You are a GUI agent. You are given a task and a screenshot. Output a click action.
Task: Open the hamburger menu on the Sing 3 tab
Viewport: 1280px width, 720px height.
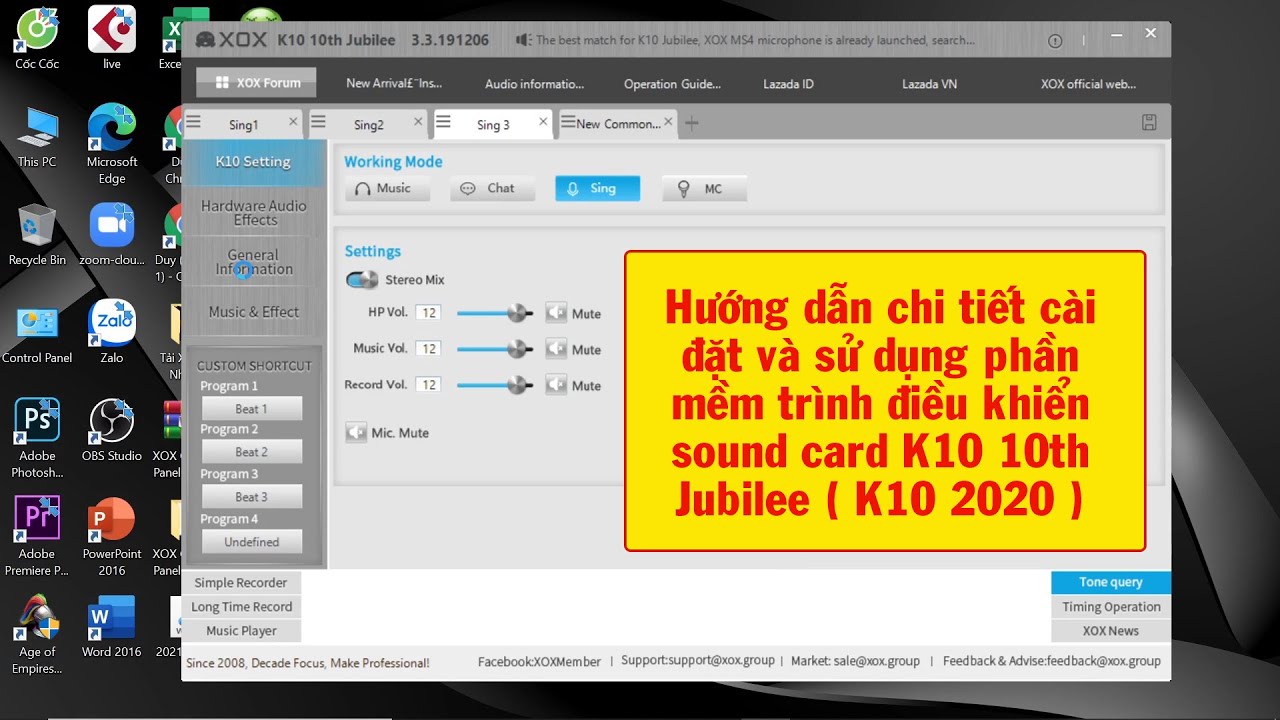point(443,122)
